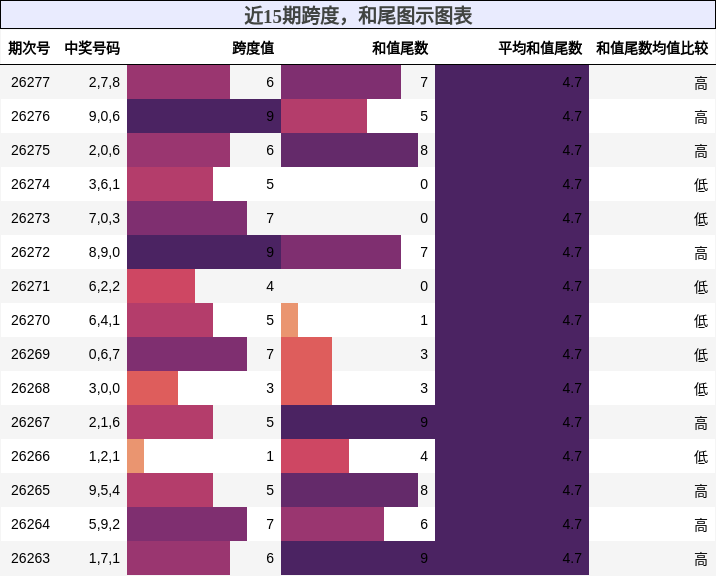Screen dimensions: 716x576
Task: Click the 低 comparison in row 26266
Action: coord(701,457)
